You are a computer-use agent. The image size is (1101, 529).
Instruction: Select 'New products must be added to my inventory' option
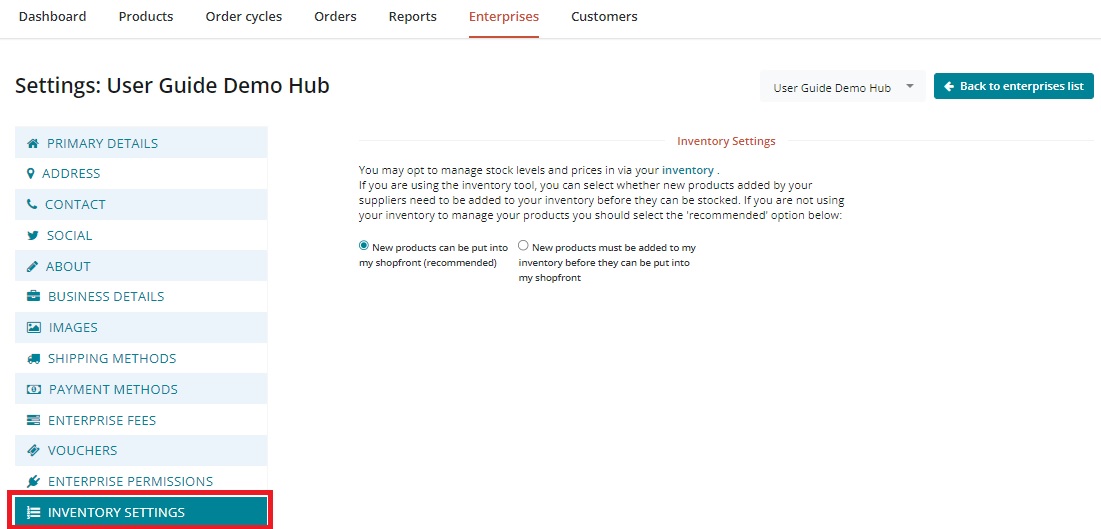pyautogui.click(x=523, y=246)
